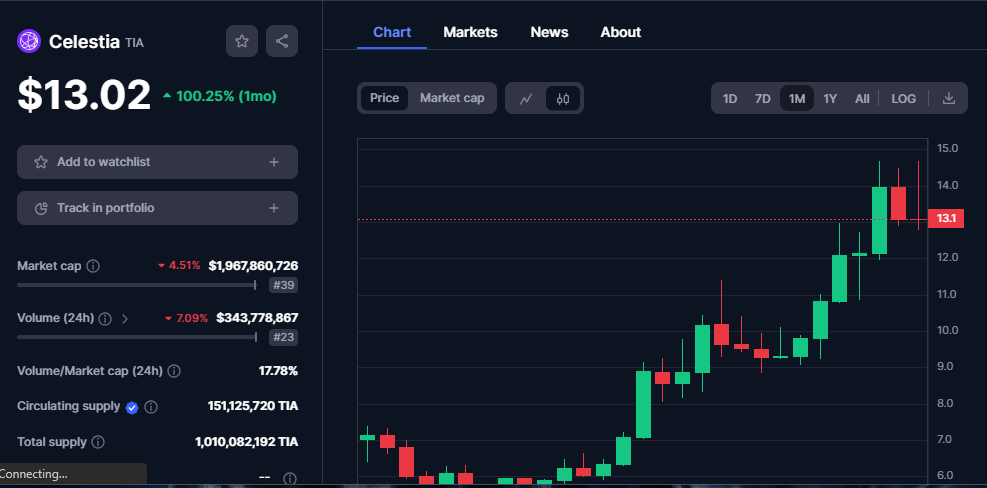This screenshot has height=488, width=987.
Task: Show Volume/Market cap info tooltip icon
Action: coord(174,371)
